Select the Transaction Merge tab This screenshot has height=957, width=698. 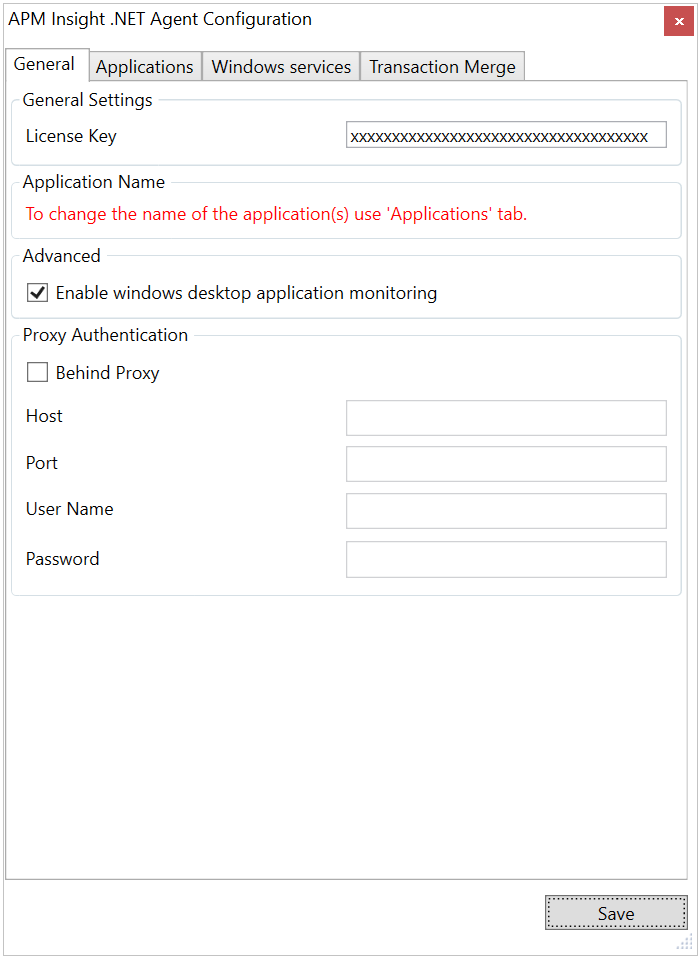coord(442,66)
